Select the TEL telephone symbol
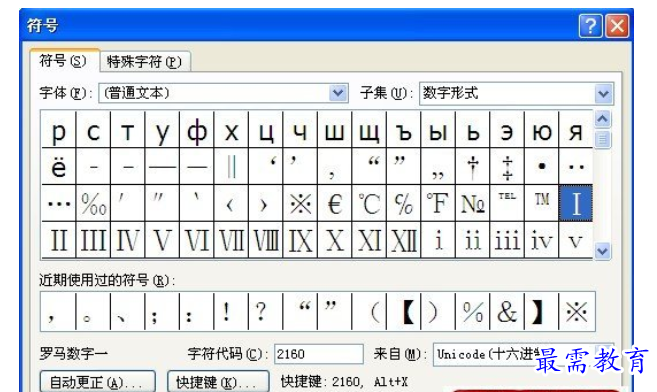This screenshot has width=657, height=392. point(507,204)
